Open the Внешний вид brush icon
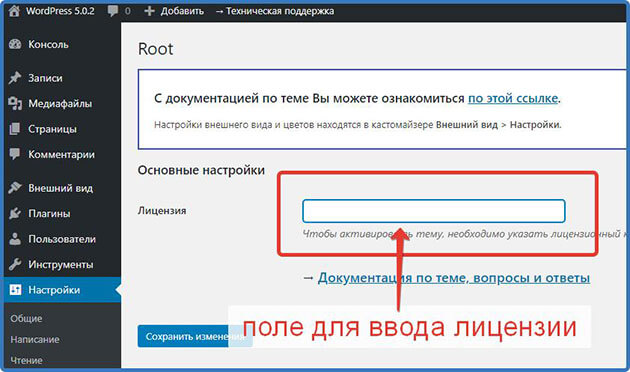The height and width of the screenshot is (372, 630). coord(15,188)
